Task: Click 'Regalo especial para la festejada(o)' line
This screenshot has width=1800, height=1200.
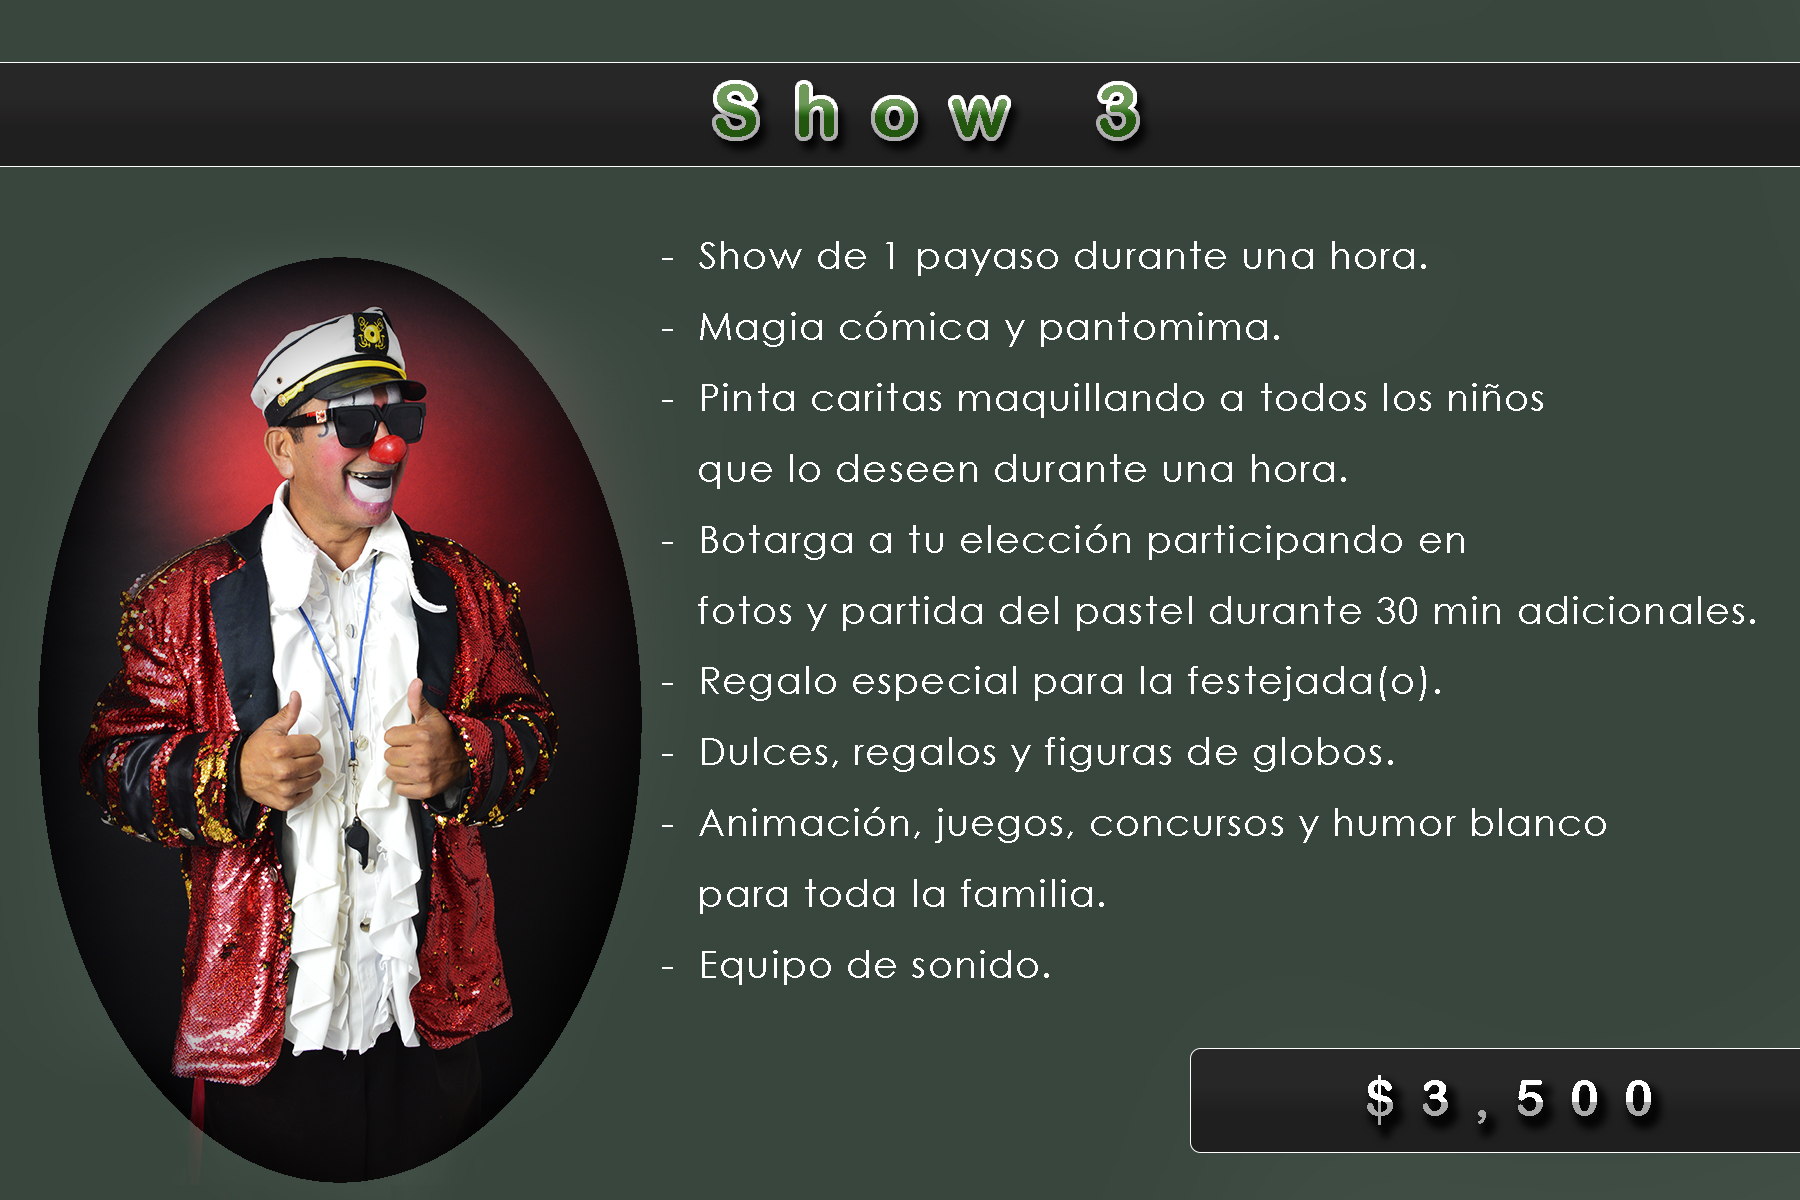Action: click(x=1070, y=682)
